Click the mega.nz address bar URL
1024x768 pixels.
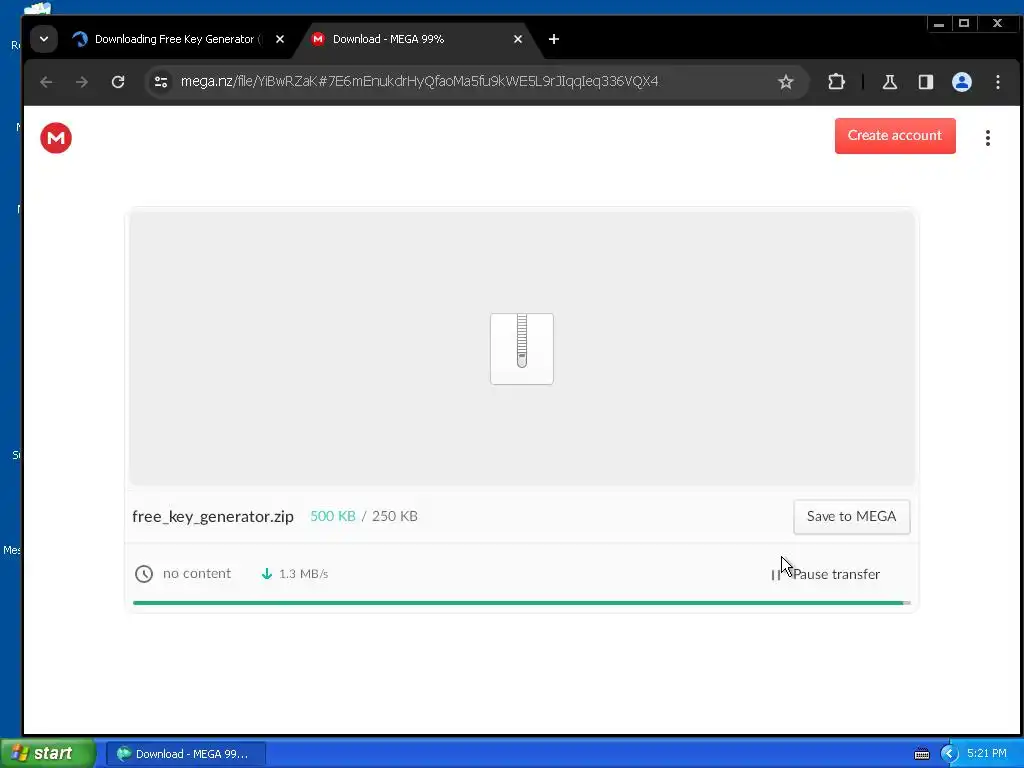pyautogui.click(x=419, y=81)
